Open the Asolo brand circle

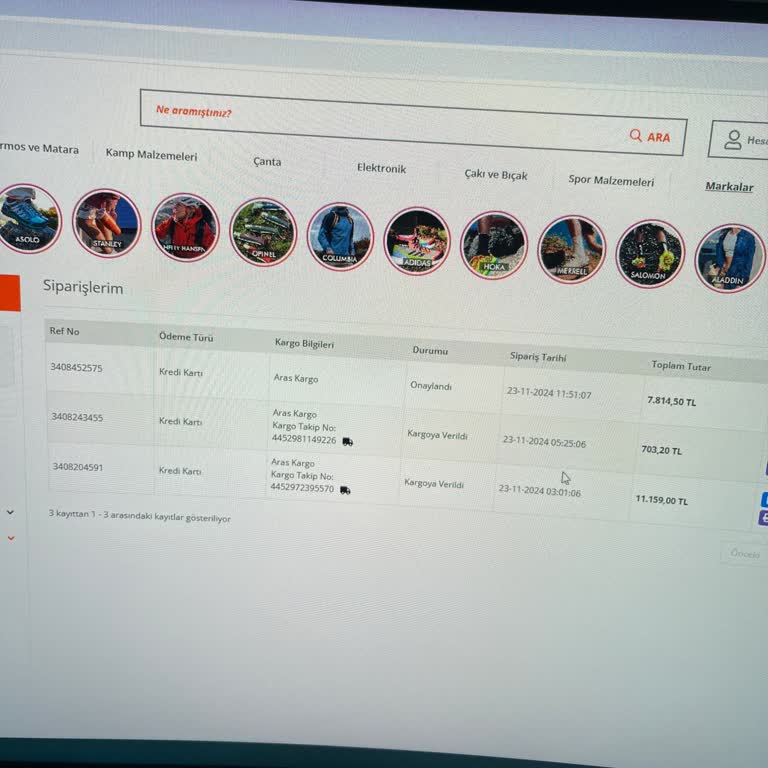[28, 218]
